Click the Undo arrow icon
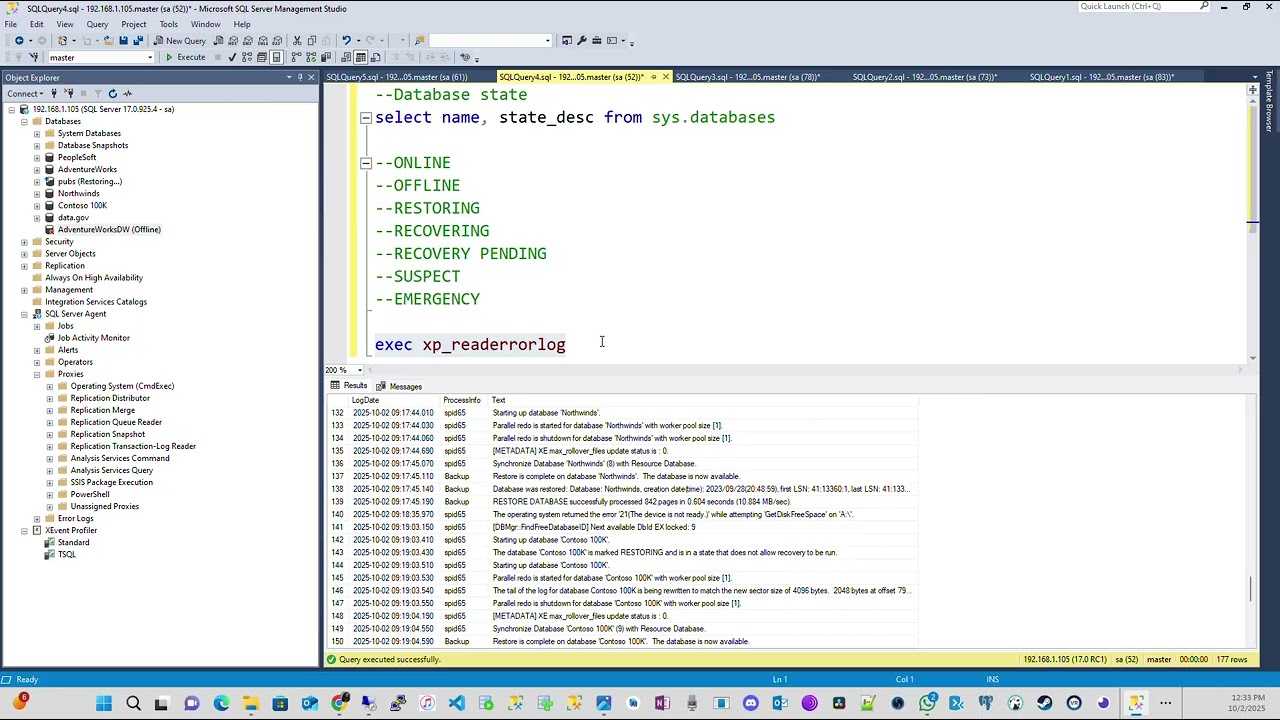The width and height of the screenshot is (1280, 720). (x=346, y=41)
